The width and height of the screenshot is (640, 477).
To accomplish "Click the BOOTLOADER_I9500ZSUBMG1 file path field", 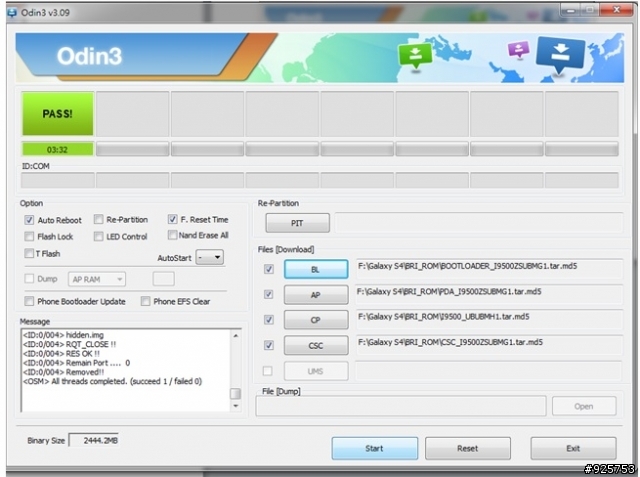I will (489, 268).
